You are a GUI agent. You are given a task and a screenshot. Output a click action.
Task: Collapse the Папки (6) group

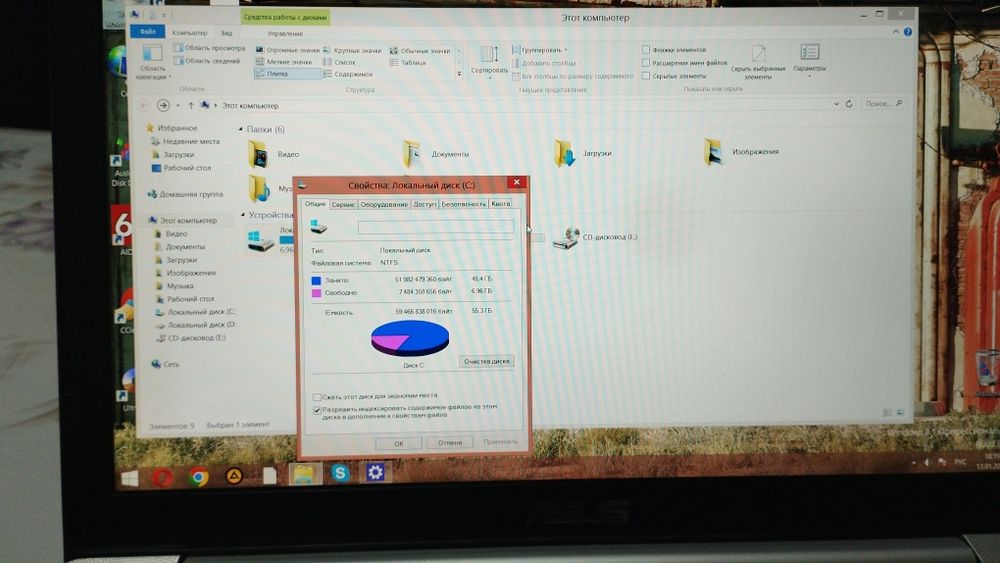241,129
